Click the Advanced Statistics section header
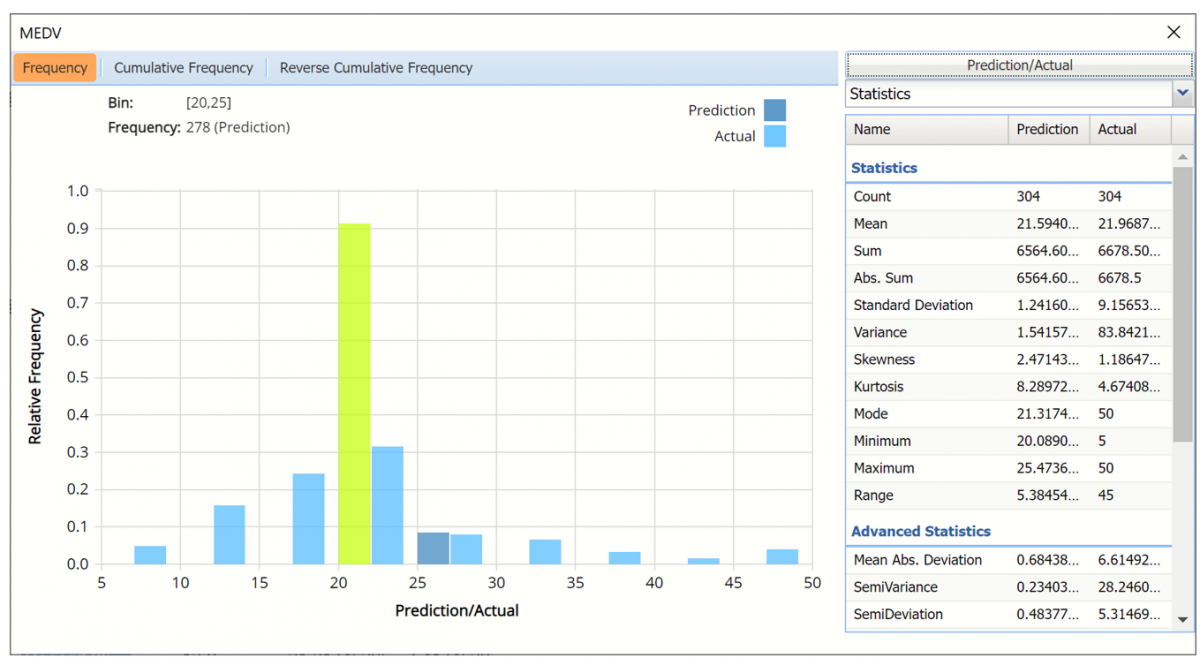 (x=920, y=531)
